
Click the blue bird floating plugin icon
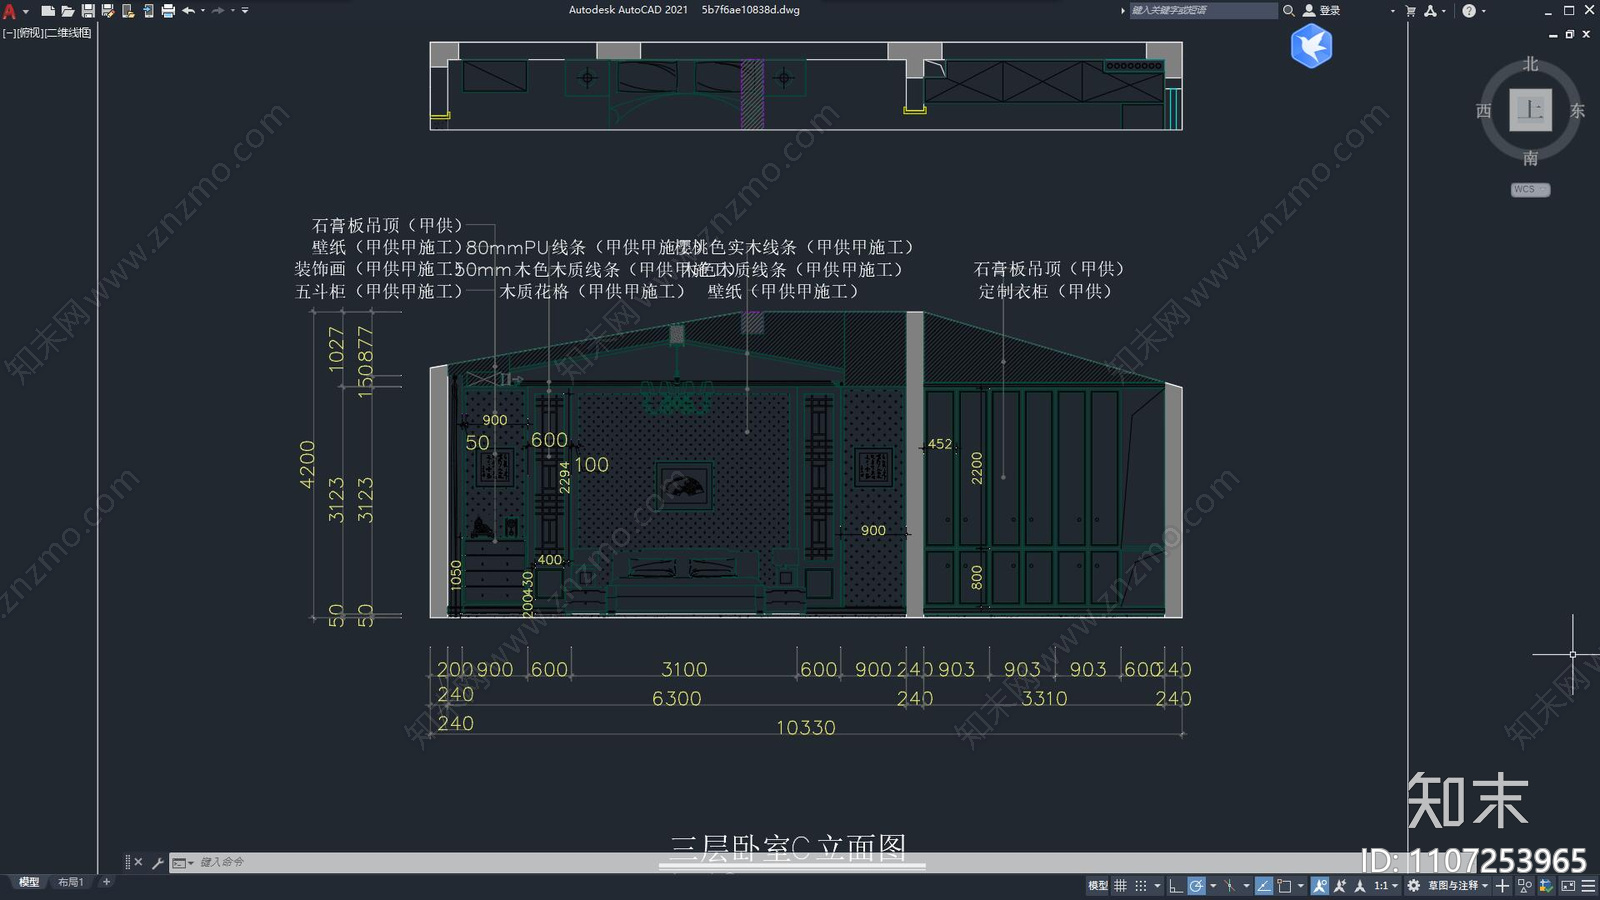coord(1311,46)
